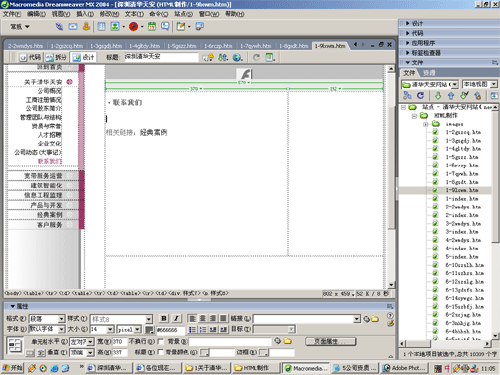Click the unordered list icon in properties
The image size is (500, 375).
tap(192, 330)
